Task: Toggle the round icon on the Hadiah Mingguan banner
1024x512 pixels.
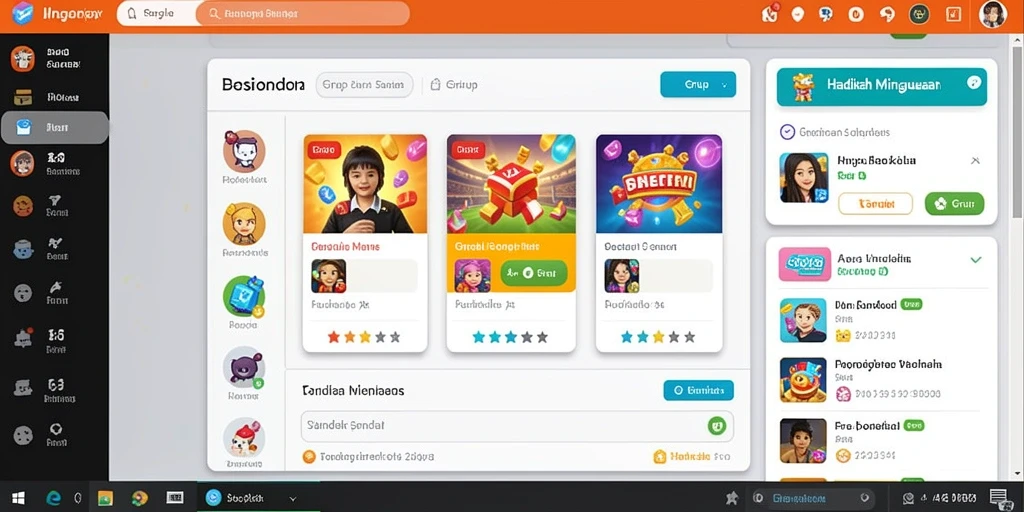Action: pyautogui.click(x=974, y=82)
